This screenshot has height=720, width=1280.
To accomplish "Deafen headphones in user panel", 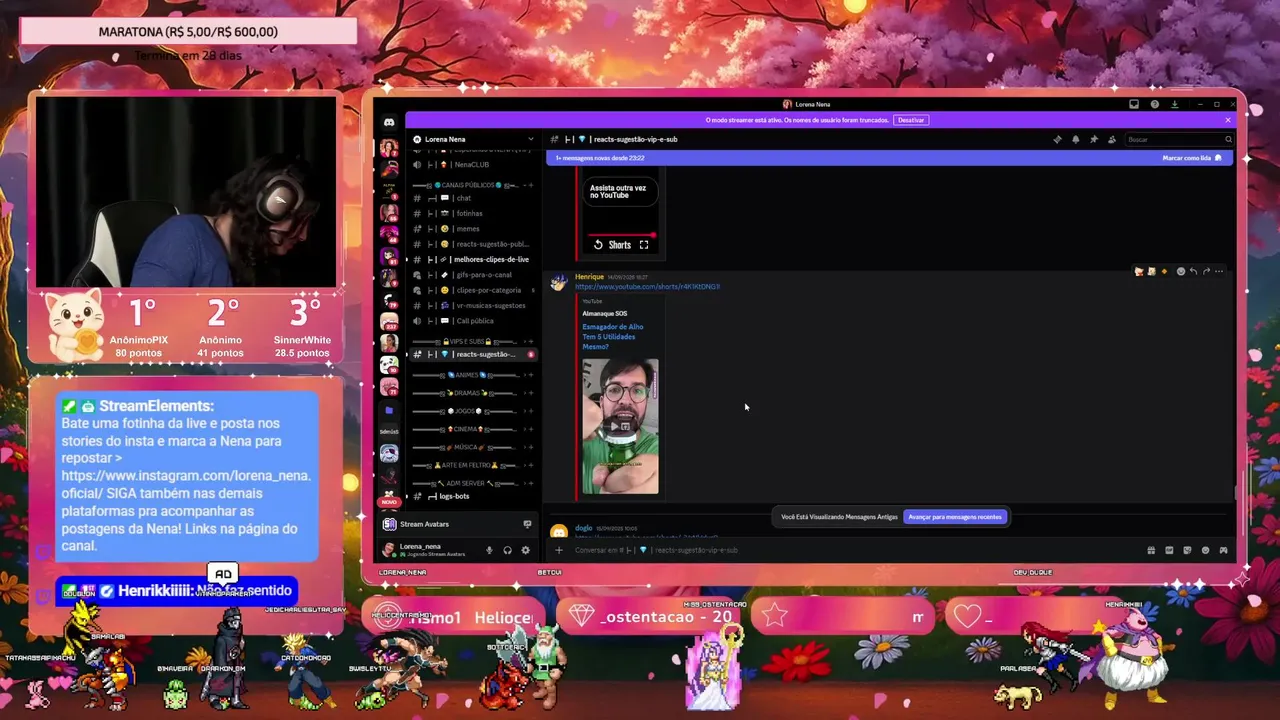I will point(507,550).
